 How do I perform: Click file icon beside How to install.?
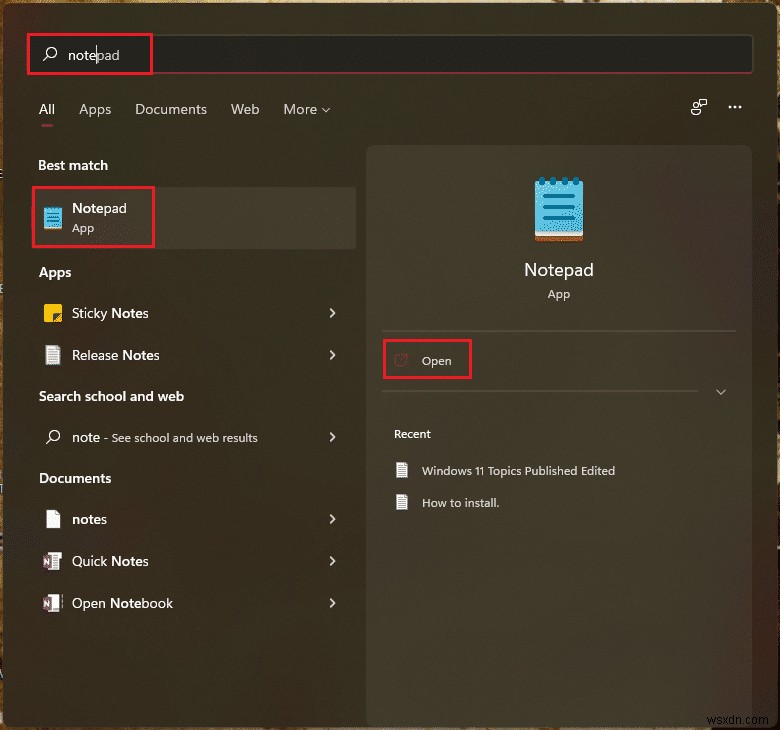(402, 502)
